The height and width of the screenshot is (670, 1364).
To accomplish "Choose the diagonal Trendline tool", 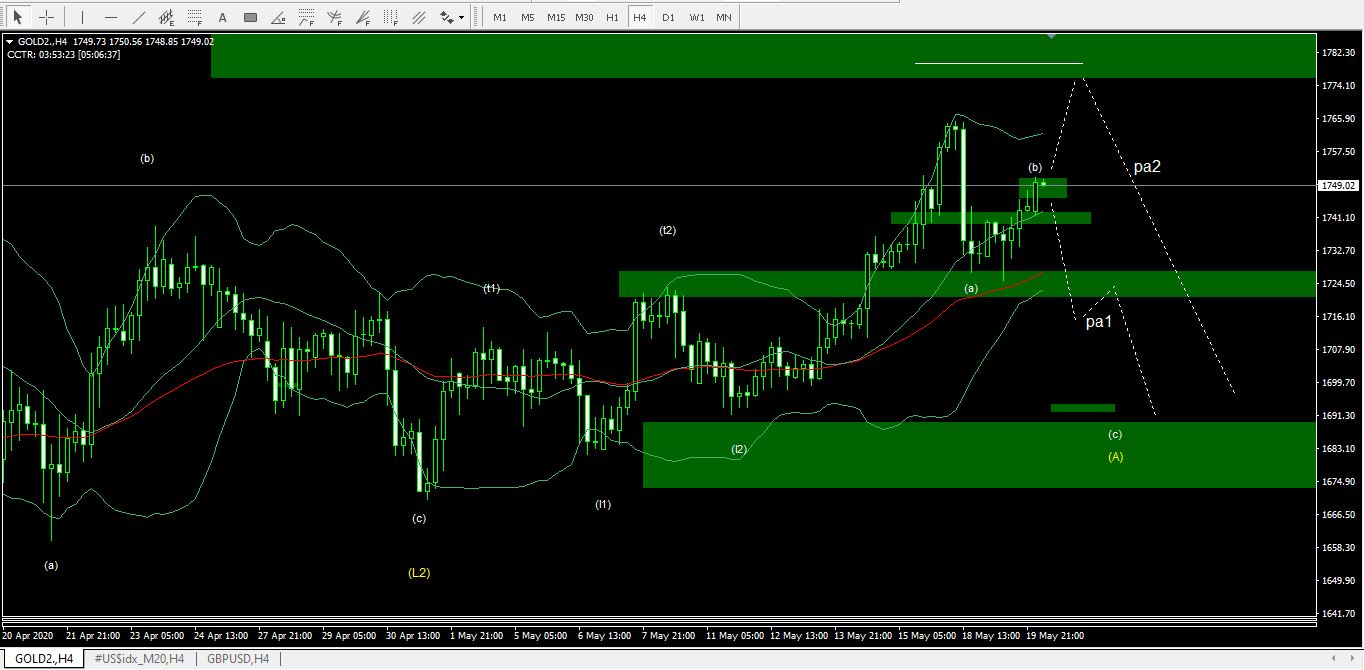I will [x=138, y=17].
